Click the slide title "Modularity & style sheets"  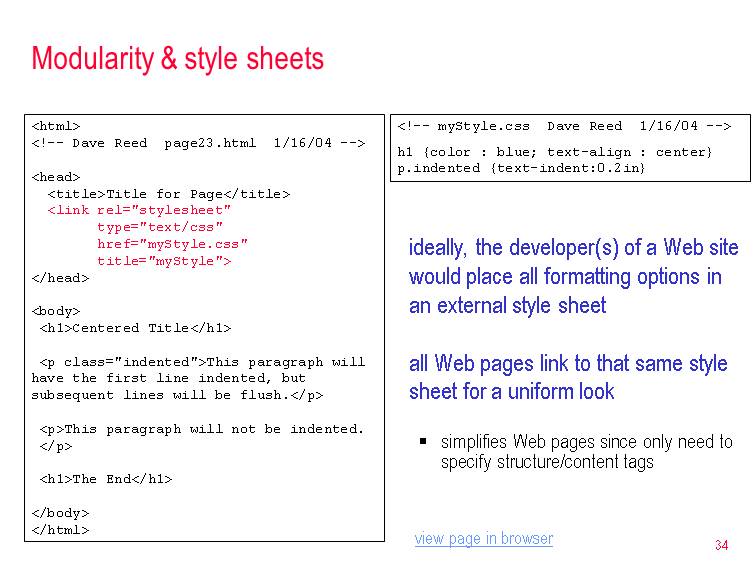point(178,59)
